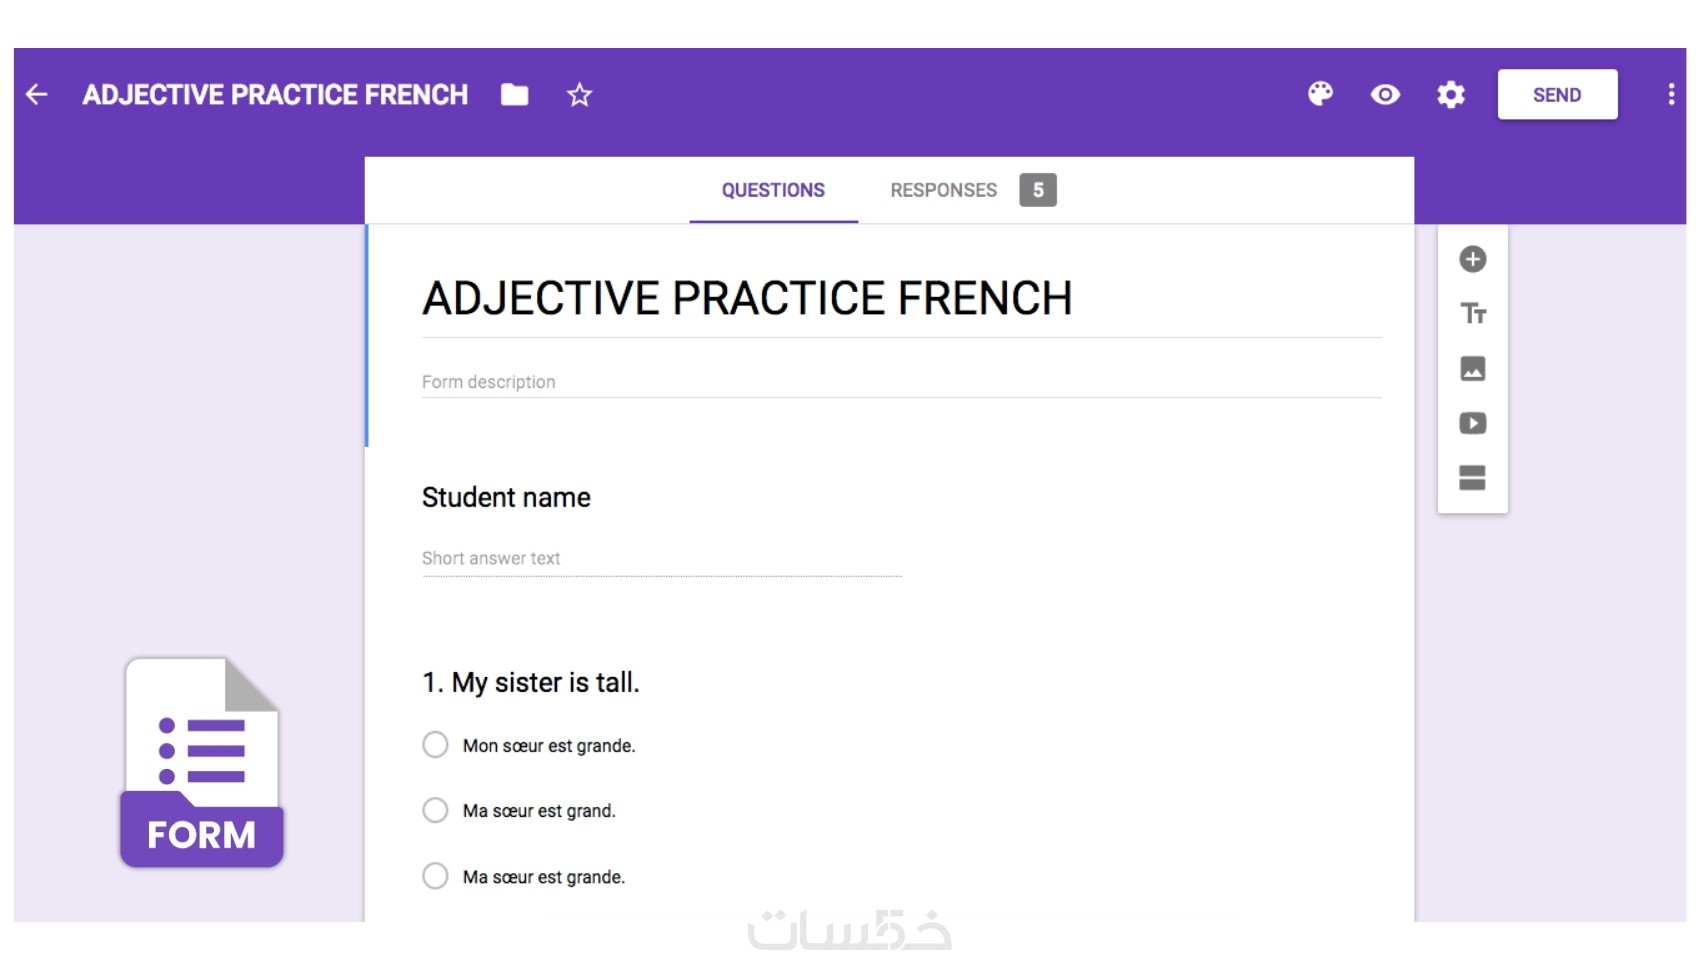1700x970 pixels.
Task: Open the three-dot more options menu
Action: click(1671, 95)
